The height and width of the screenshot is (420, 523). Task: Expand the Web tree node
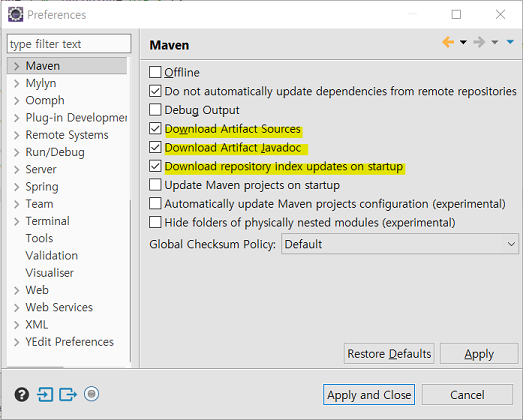pyautogui.click(x=17, y=291)
